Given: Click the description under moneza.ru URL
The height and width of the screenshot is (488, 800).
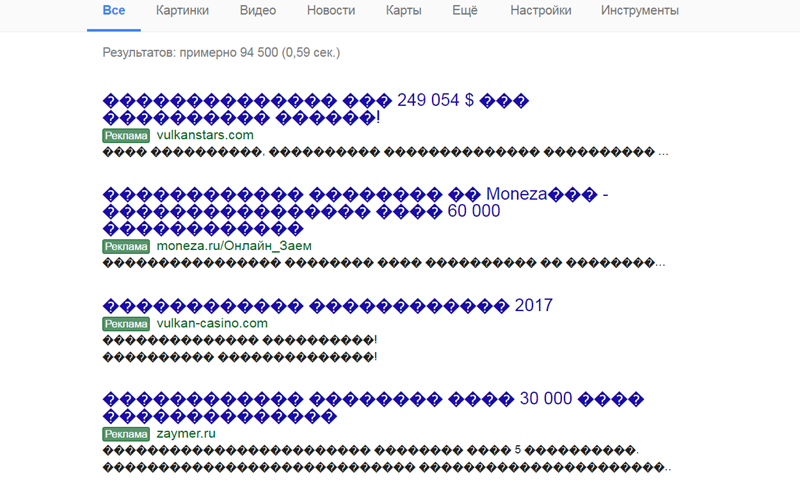Looking at the screenshot, I should 384,263.
